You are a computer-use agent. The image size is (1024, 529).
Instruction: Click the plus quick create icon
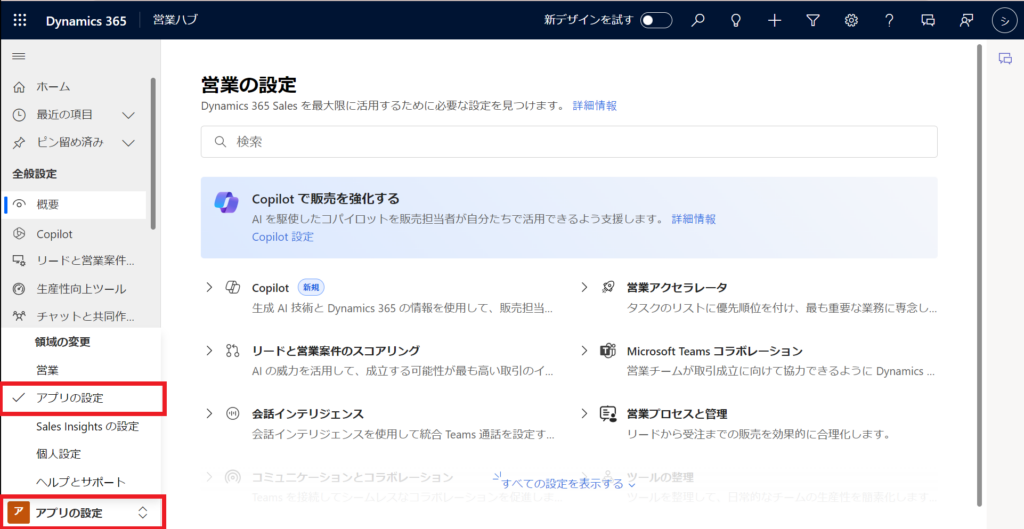click(x=775, y=20)
